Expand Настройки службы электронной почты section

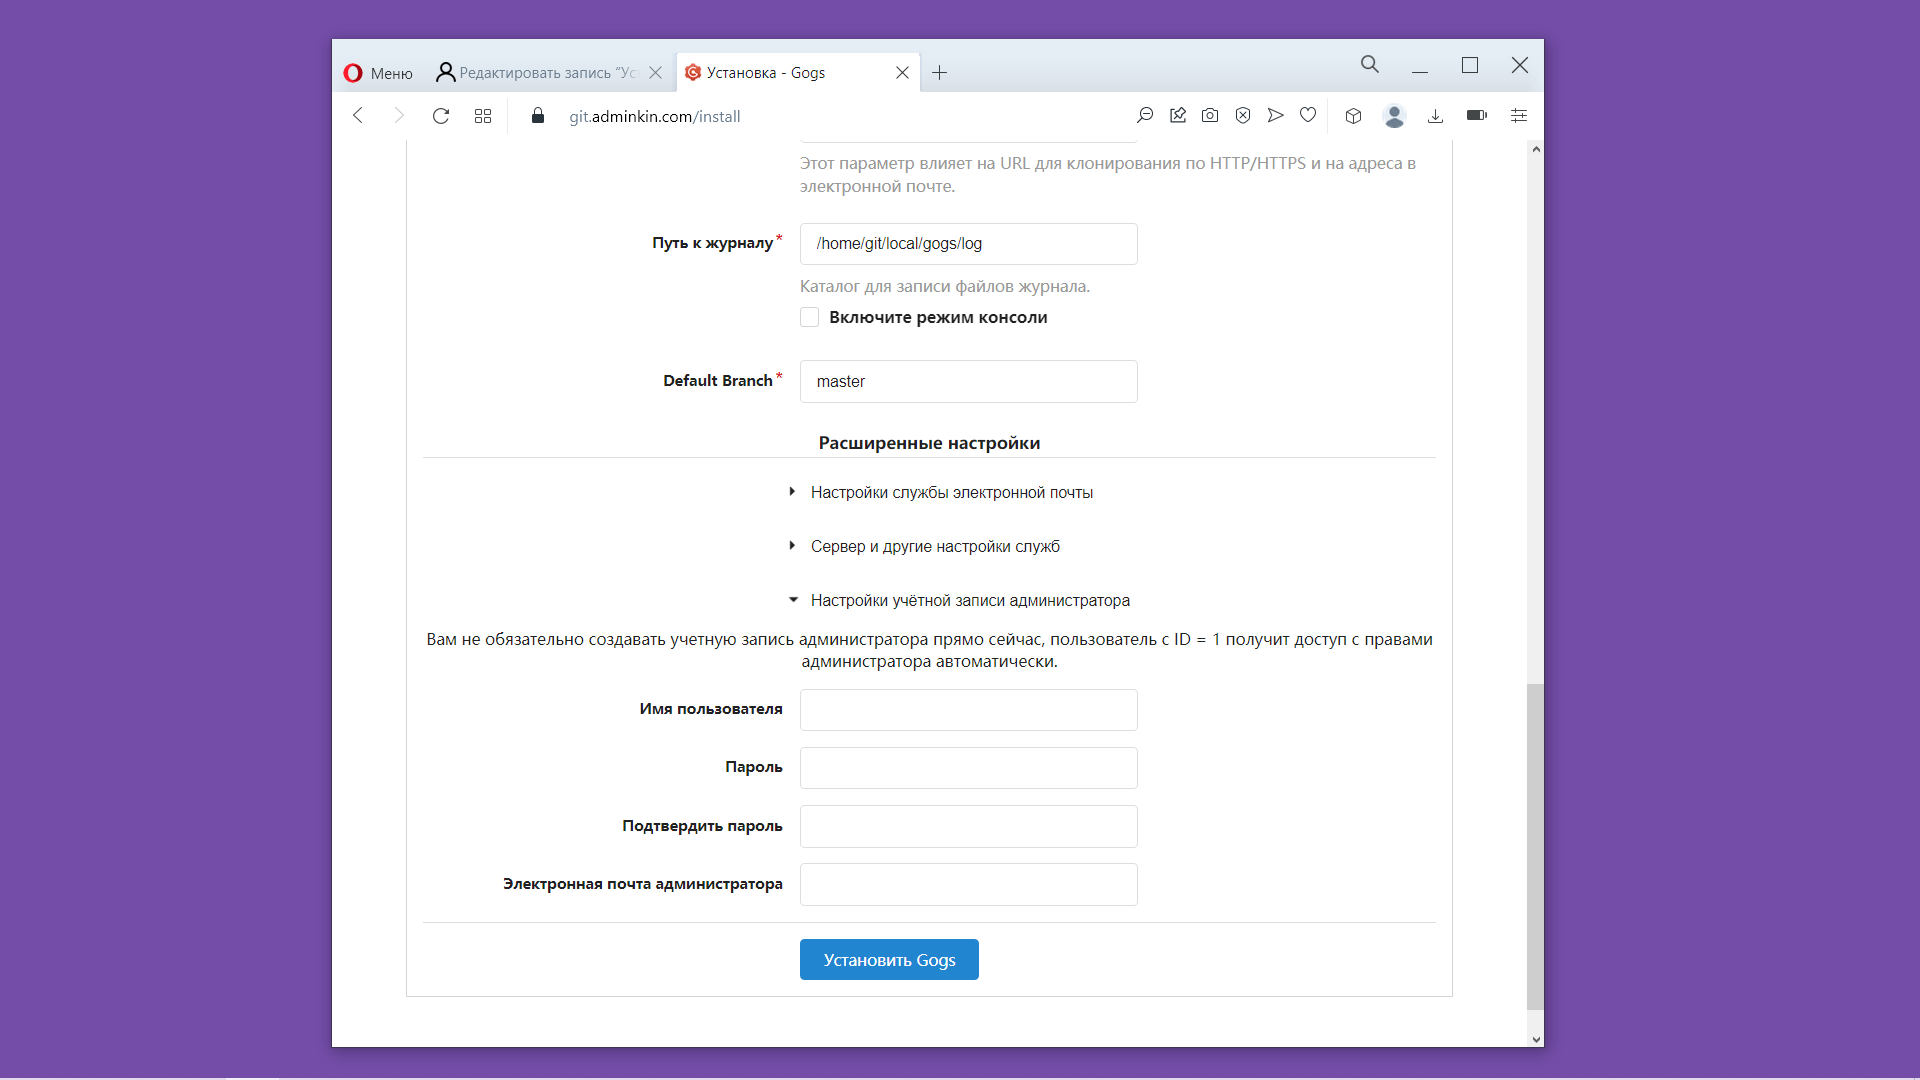pyautogui.click(x=941, y=492)
